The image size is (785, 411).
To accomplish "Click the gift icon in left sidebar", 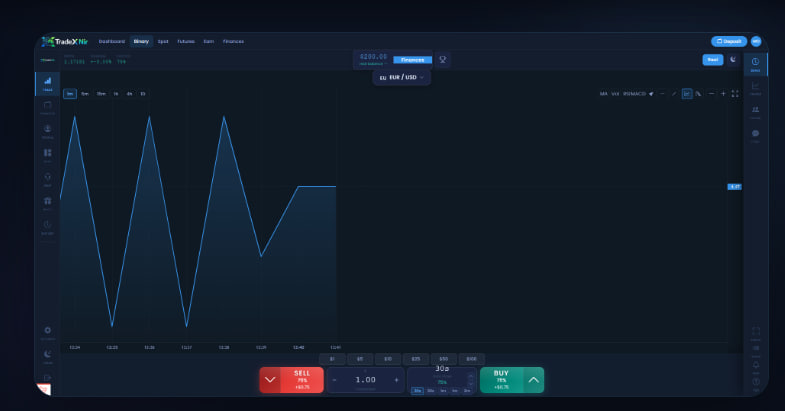I will 48,203.
